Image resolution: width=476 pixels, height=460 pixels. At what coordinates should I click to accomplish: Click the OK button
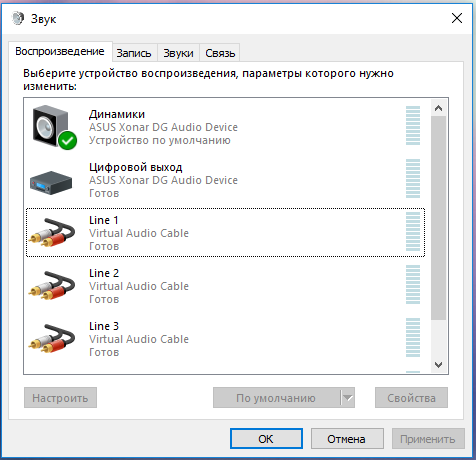click(x=266, y=439)
